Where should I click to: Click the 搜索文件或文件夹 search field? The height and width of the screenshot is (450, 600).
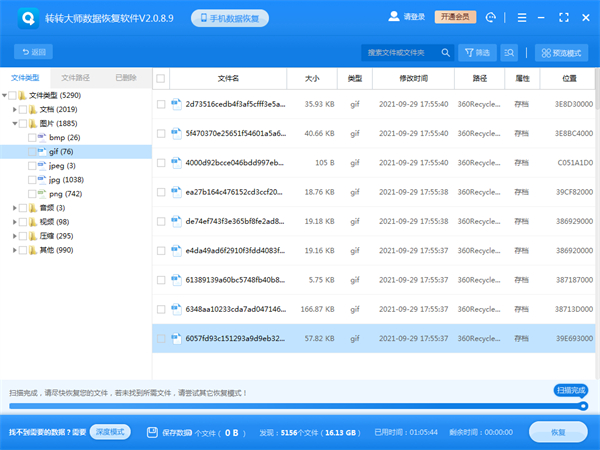click(398, 52)
